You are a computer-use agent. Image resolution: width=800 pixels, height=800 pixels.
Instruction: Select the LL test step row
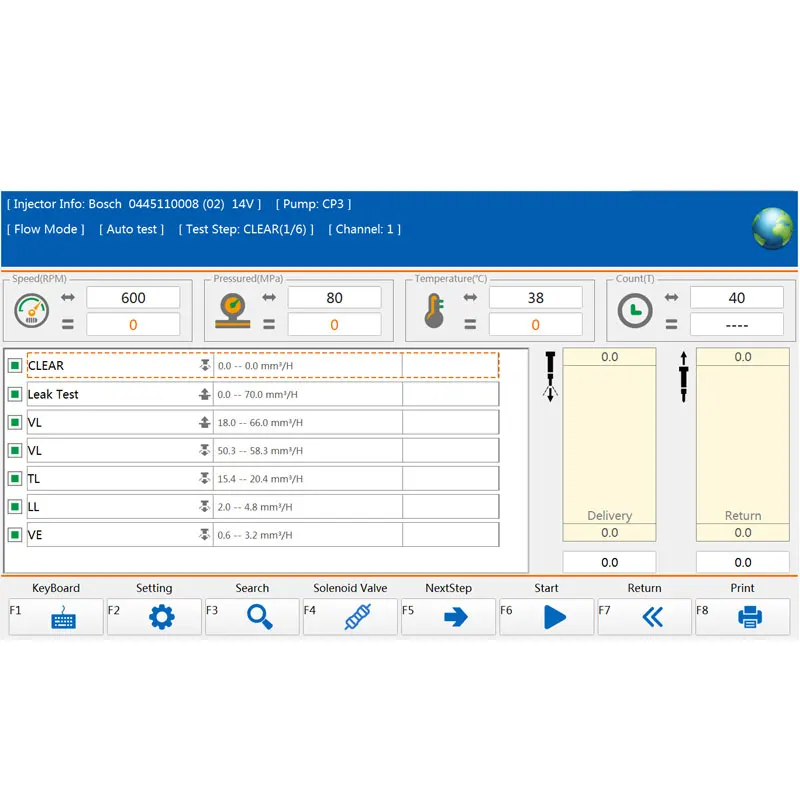[263, 506]
